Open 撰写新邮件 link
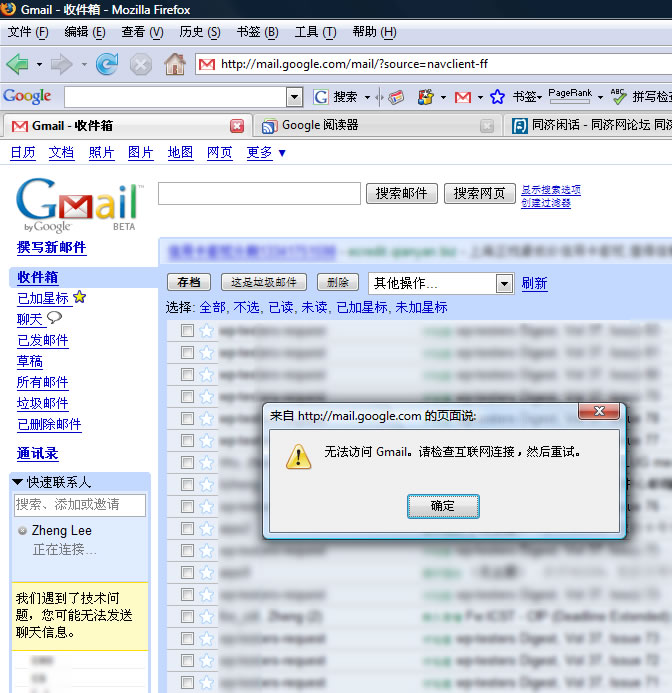Screen dimensions: 672x693 point(52,248)
